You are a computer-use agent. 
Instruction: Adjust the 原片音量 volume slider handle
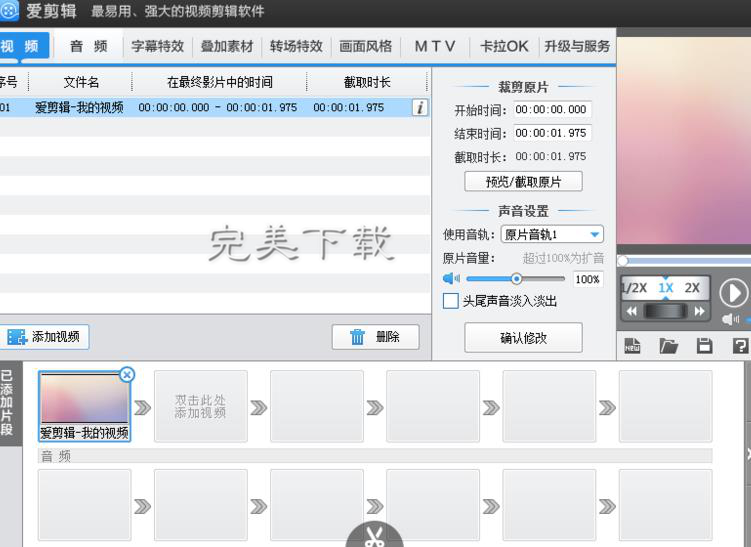(x=516, y=278)
